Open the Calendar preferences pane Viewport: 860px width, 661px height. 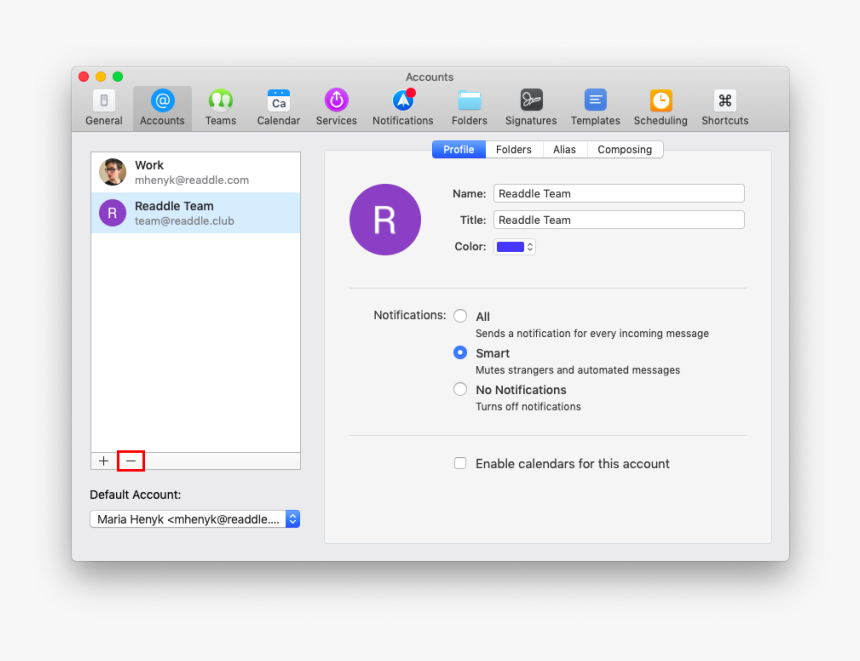pyautogui.click(x=279, y=108)
